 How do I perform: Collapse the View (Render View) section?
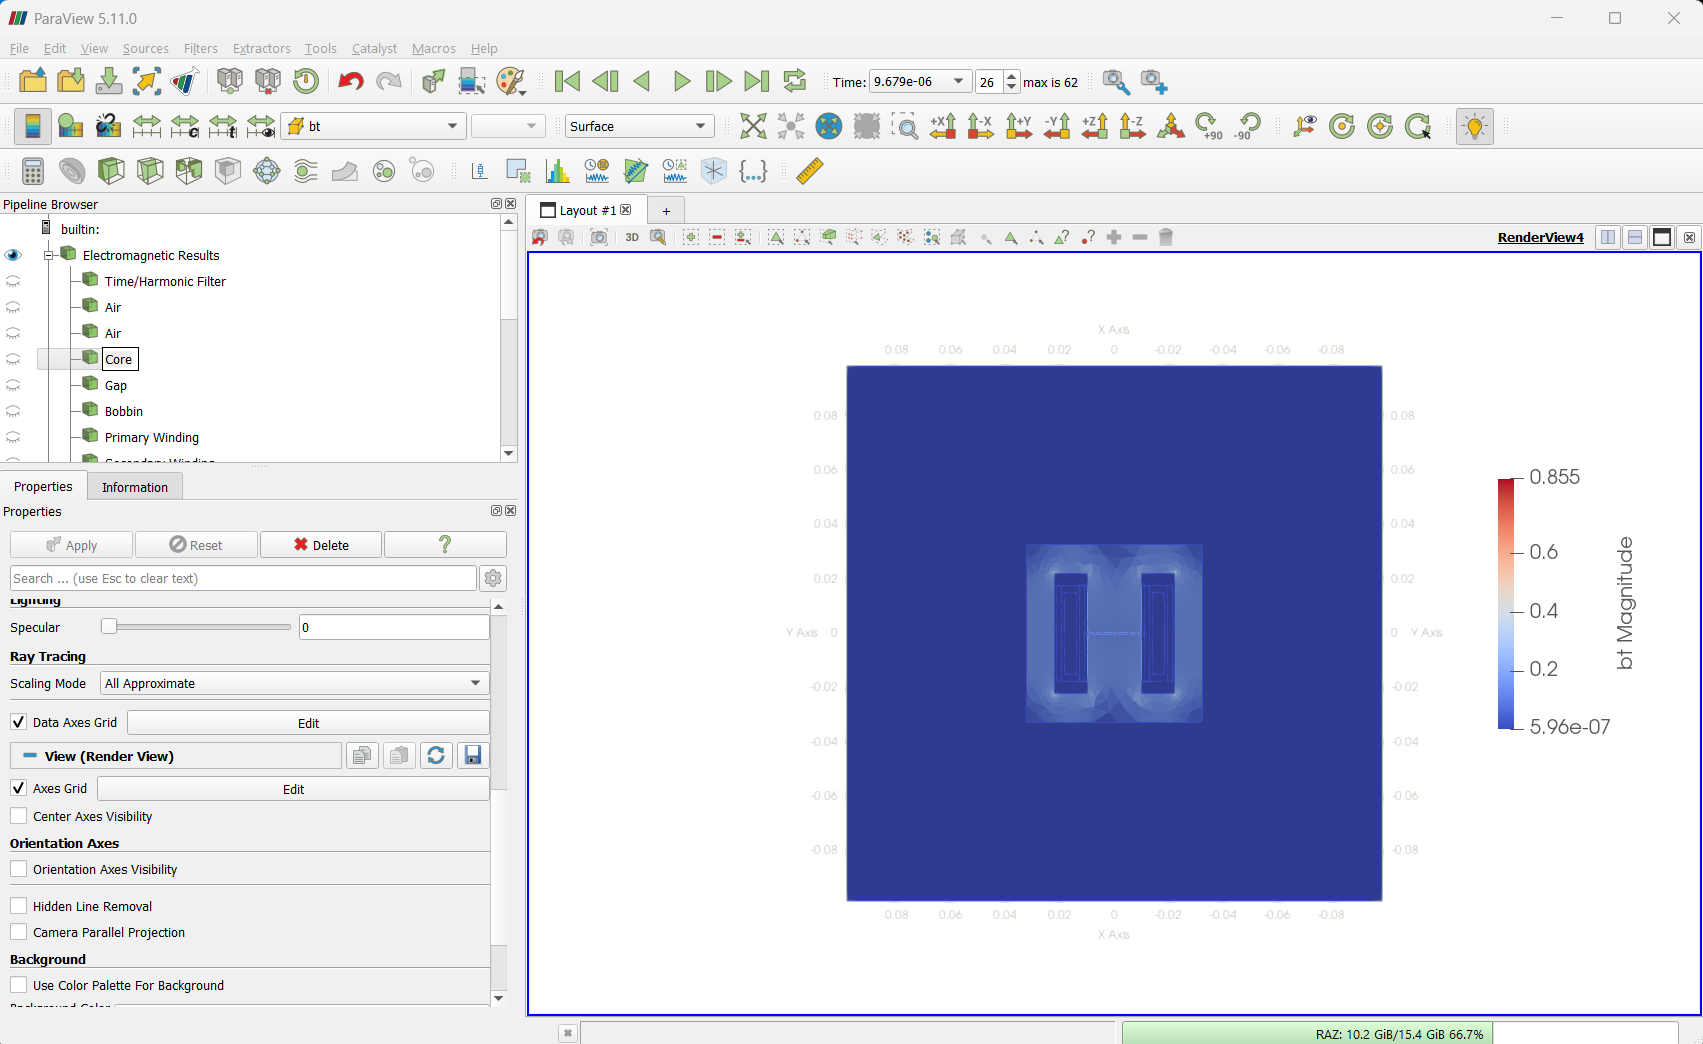tap(30, 756)
